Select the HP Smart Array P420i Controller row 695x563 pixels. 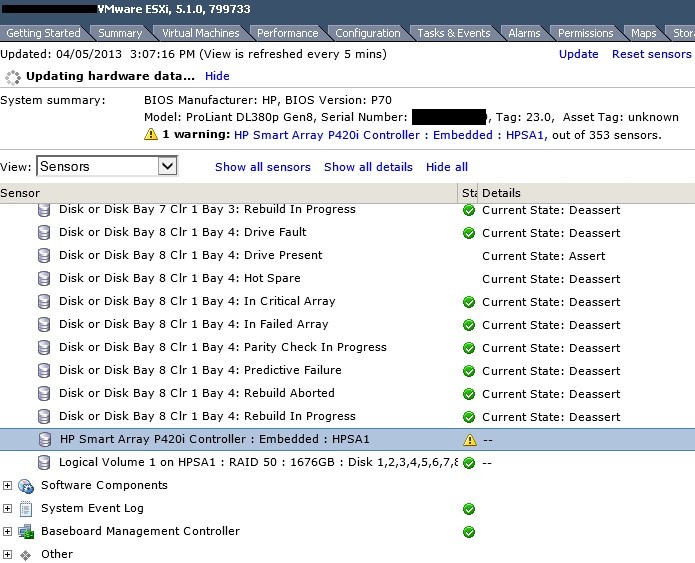(x=348, y=440)
